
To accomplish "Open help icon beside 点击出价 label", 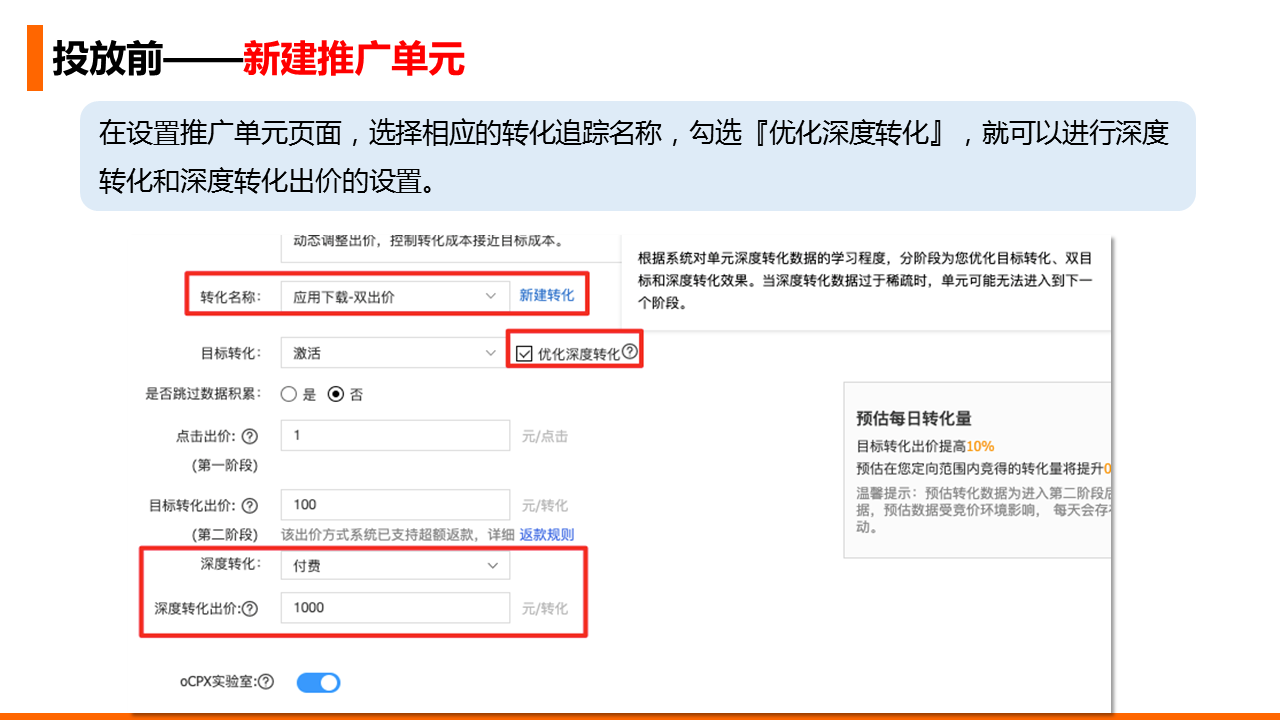I will 250,436.
